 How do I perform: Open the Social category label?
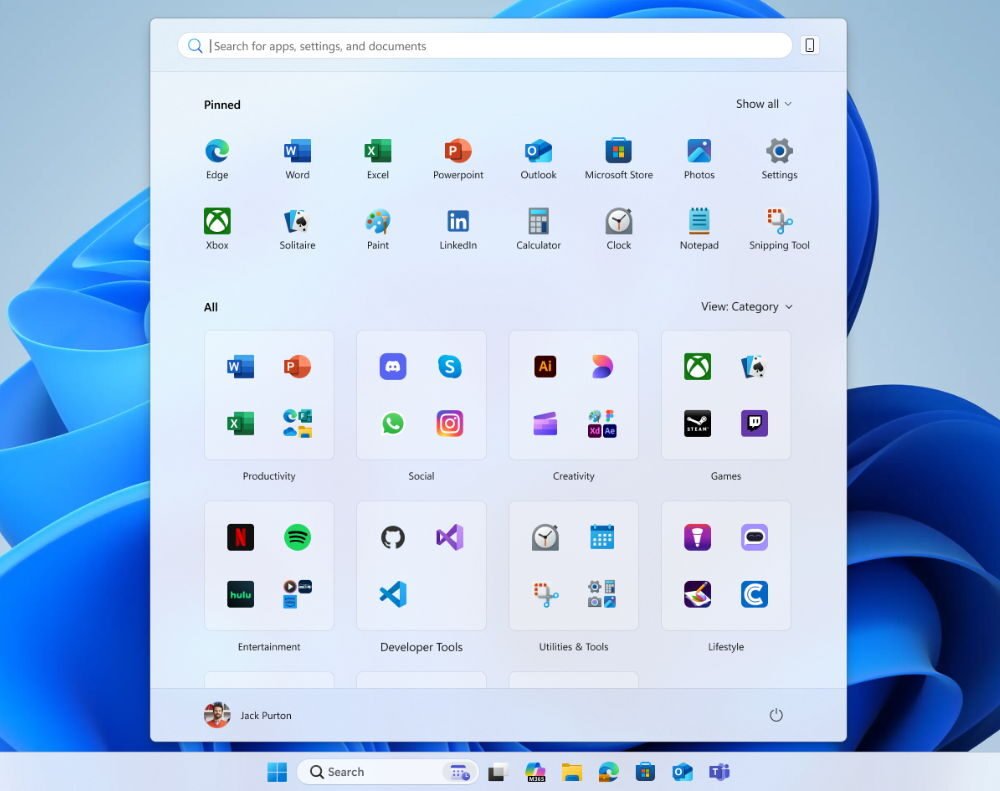coord(422,476)
